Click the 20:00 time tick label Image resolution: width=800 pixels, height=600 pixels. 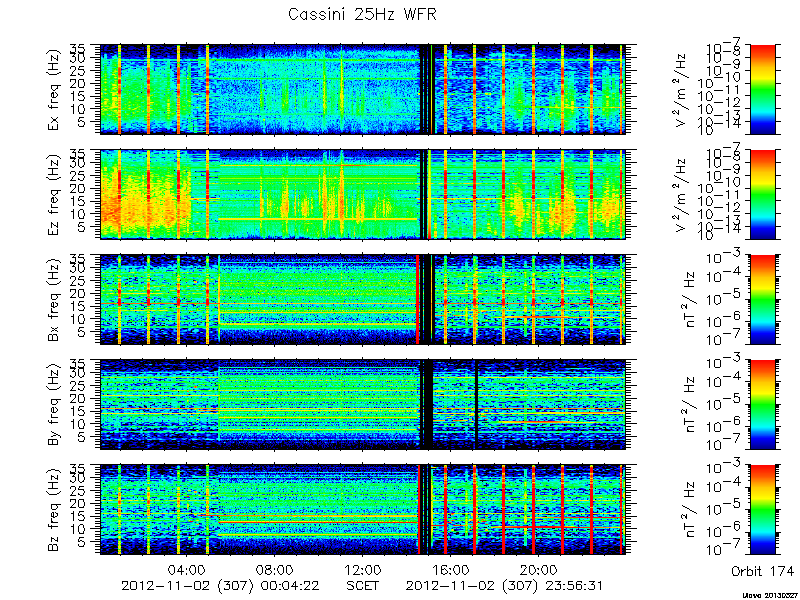point(538,569)
